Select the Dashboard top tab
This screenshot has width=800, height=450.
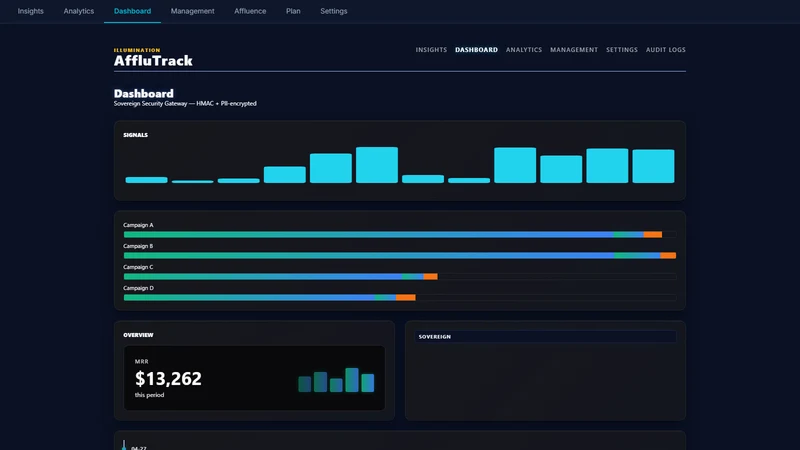click(x=132, y=11)
